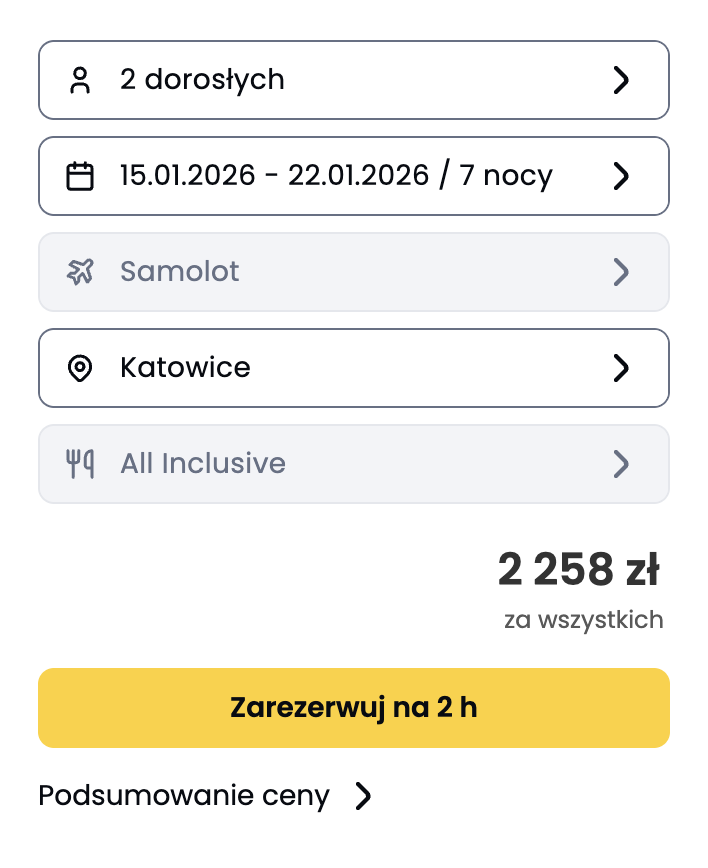Click the location pin icon beside Katowice
708x868 pixels.
(82, 367)
